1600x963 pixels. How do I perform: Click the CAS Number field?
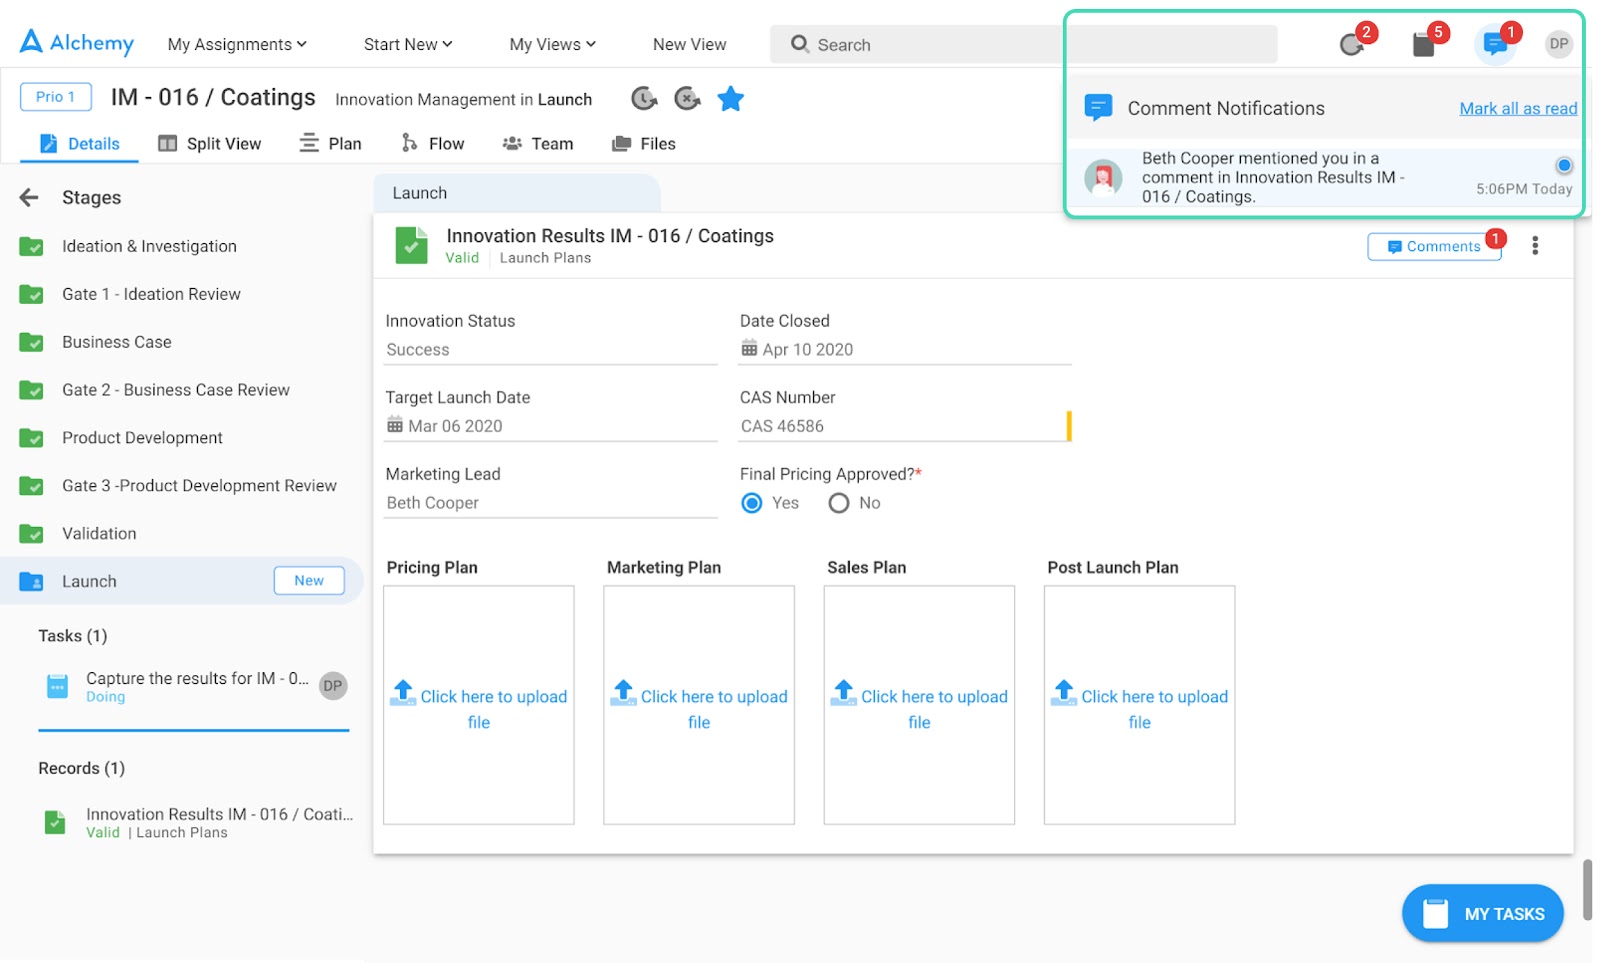pos(904,426)
